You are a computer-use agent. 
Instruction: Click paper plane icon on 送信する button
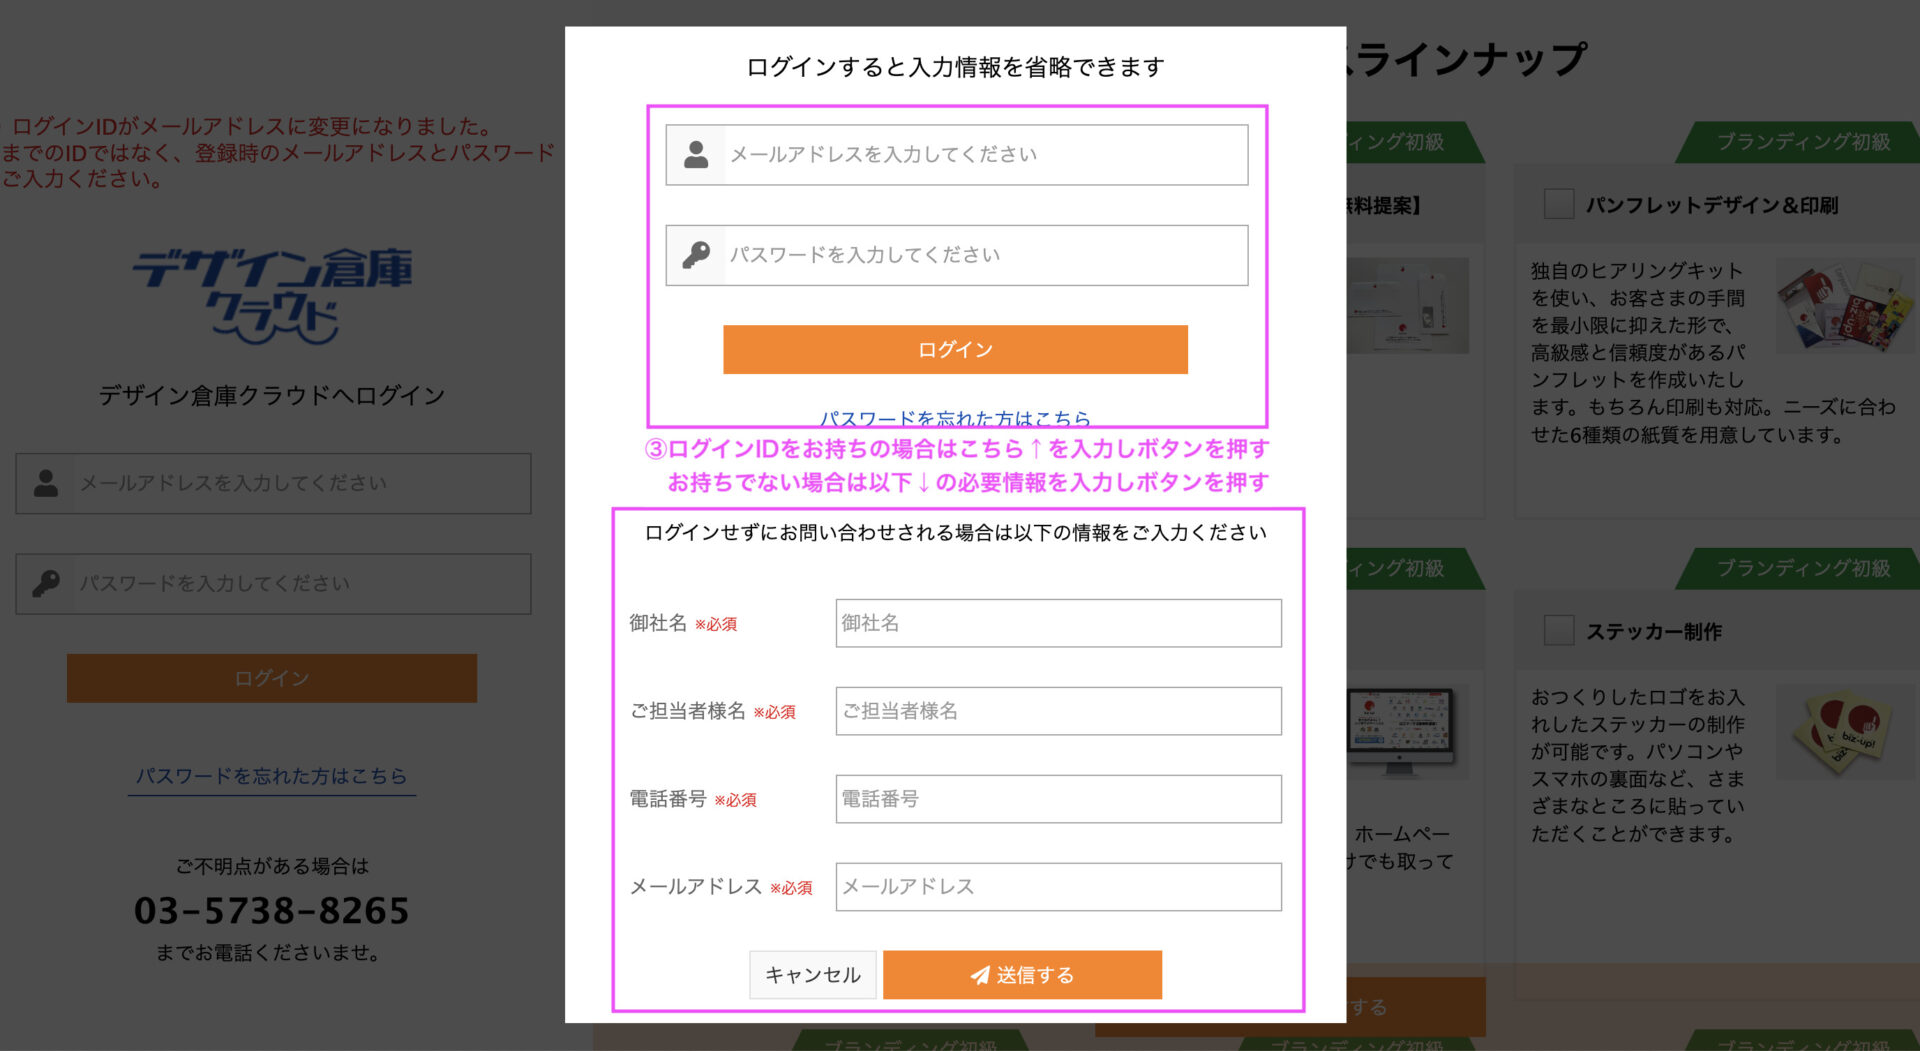pyautogui.click(x=980, y=975)
